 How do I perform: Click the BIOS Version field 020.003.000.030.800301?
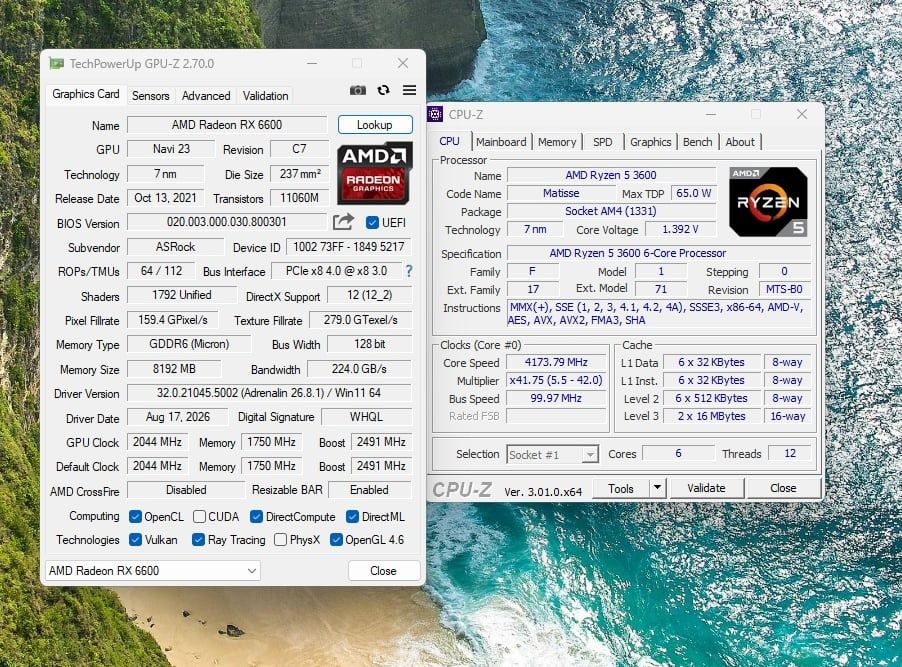tap(227, 222)
